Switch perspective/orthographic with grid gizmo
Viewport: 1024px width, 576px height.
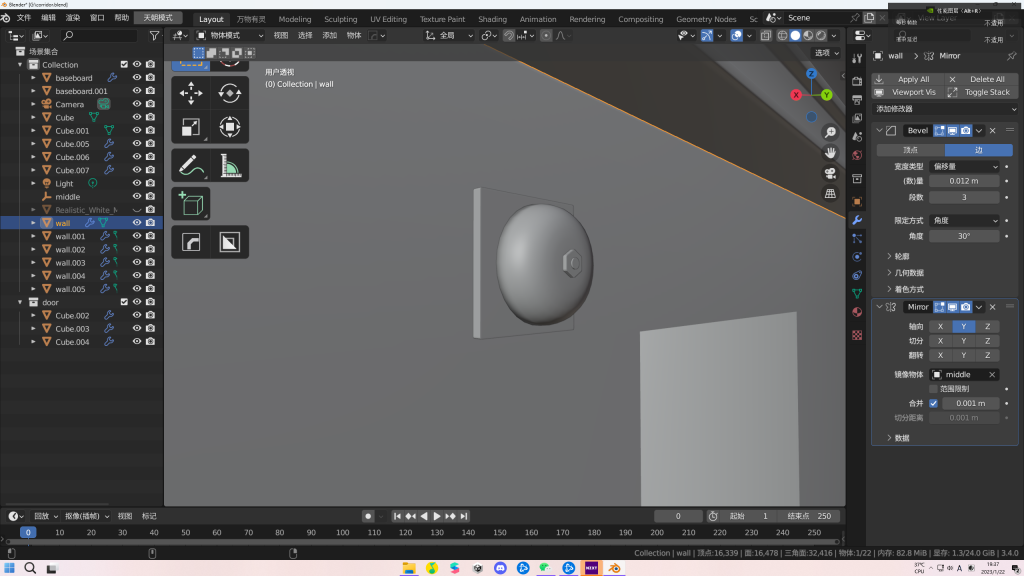(830, 193)
